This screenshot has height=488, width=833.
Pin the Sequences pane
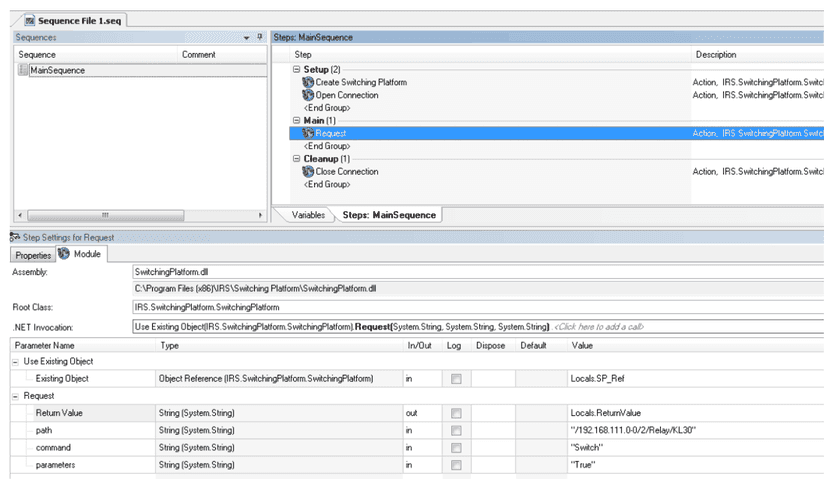[260, 37]
